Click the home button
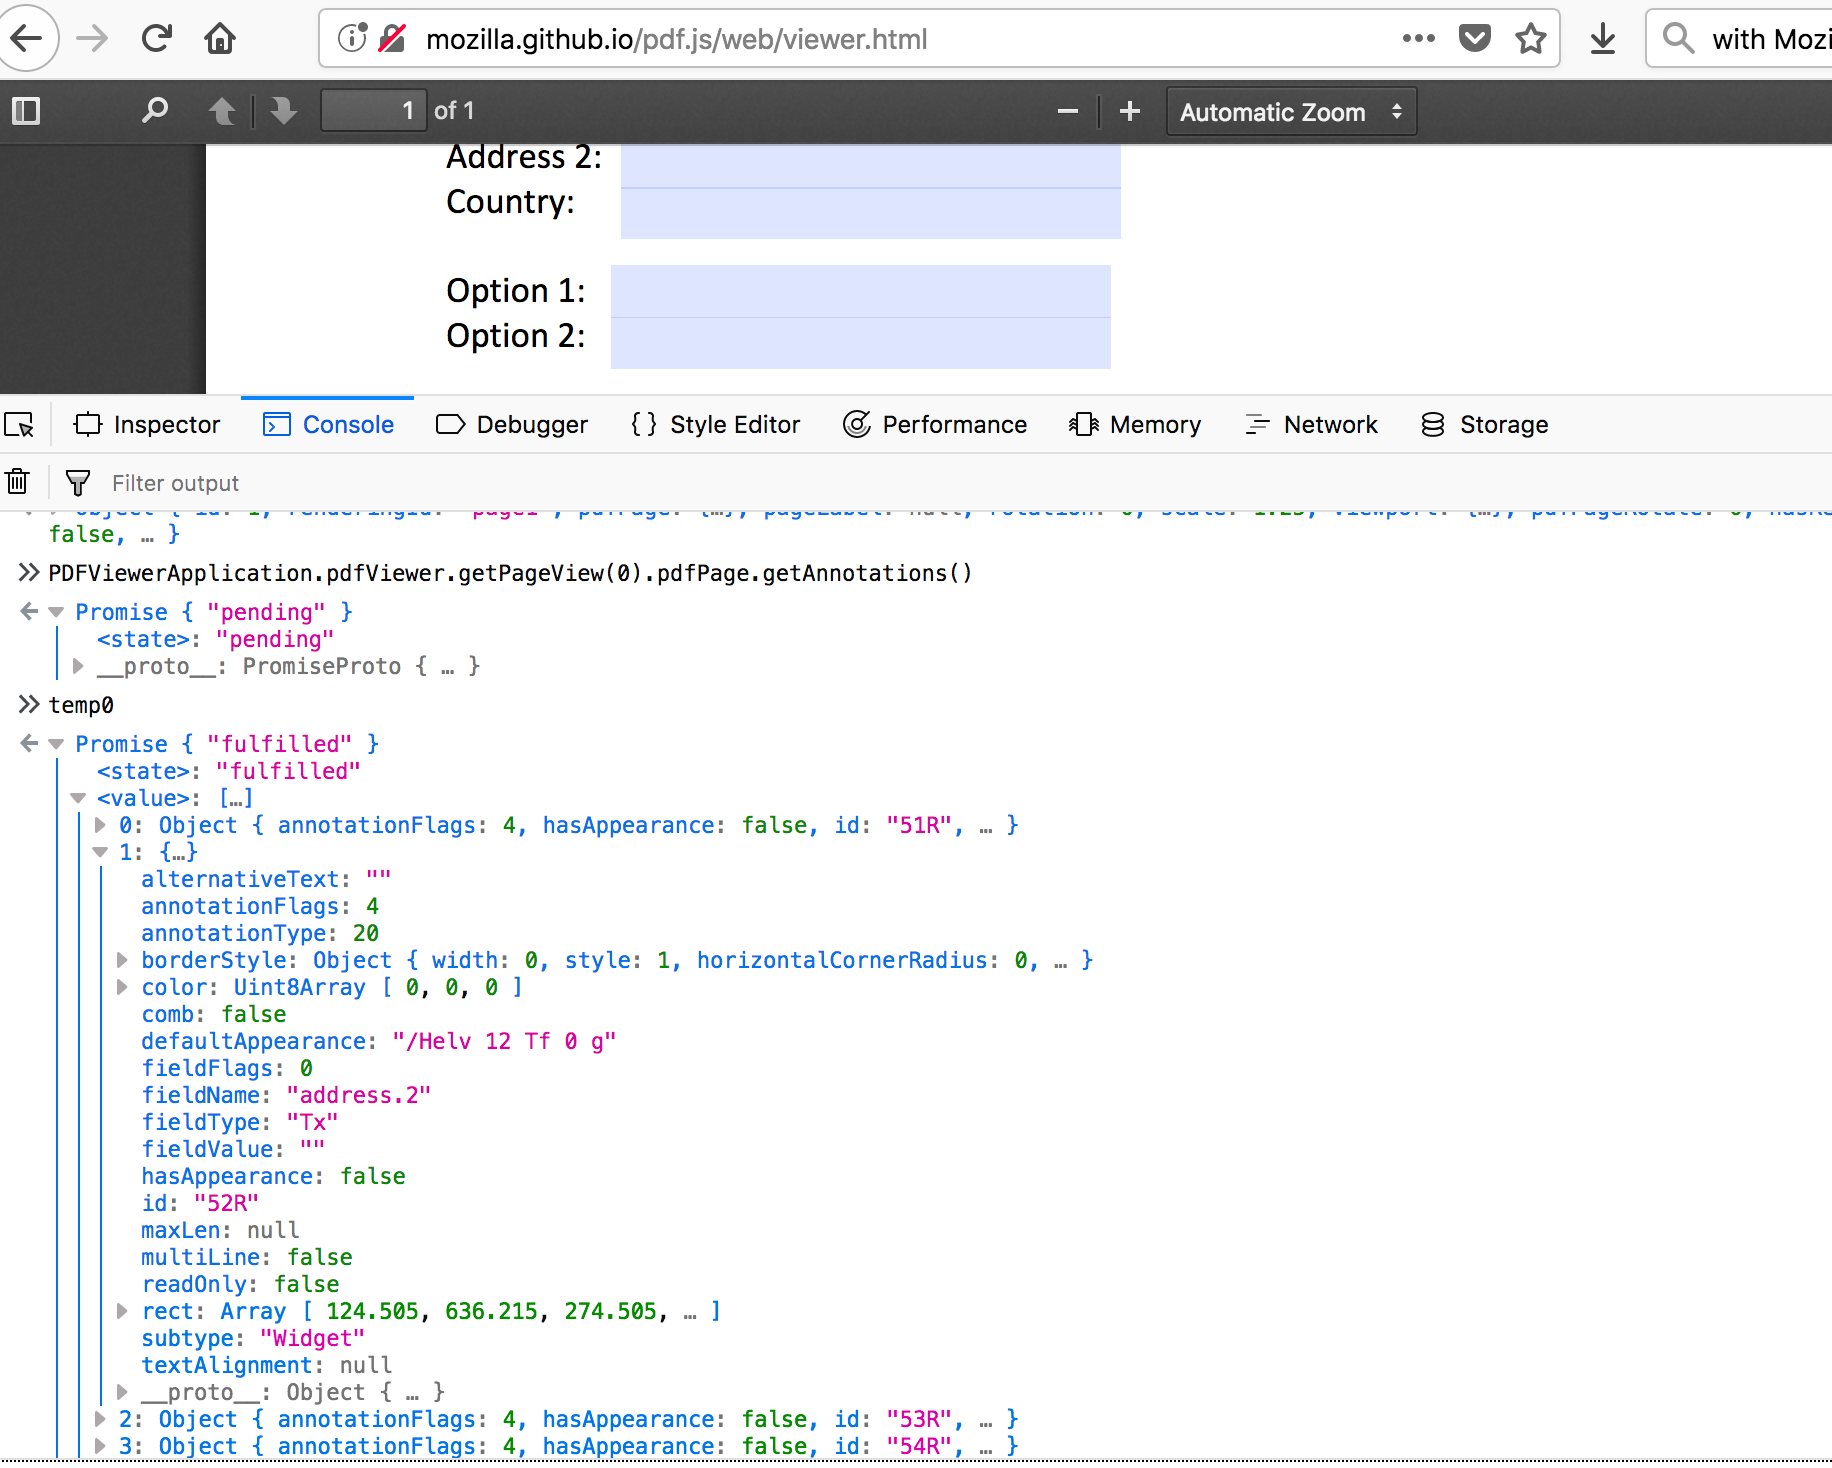 [x=219, y=38]
